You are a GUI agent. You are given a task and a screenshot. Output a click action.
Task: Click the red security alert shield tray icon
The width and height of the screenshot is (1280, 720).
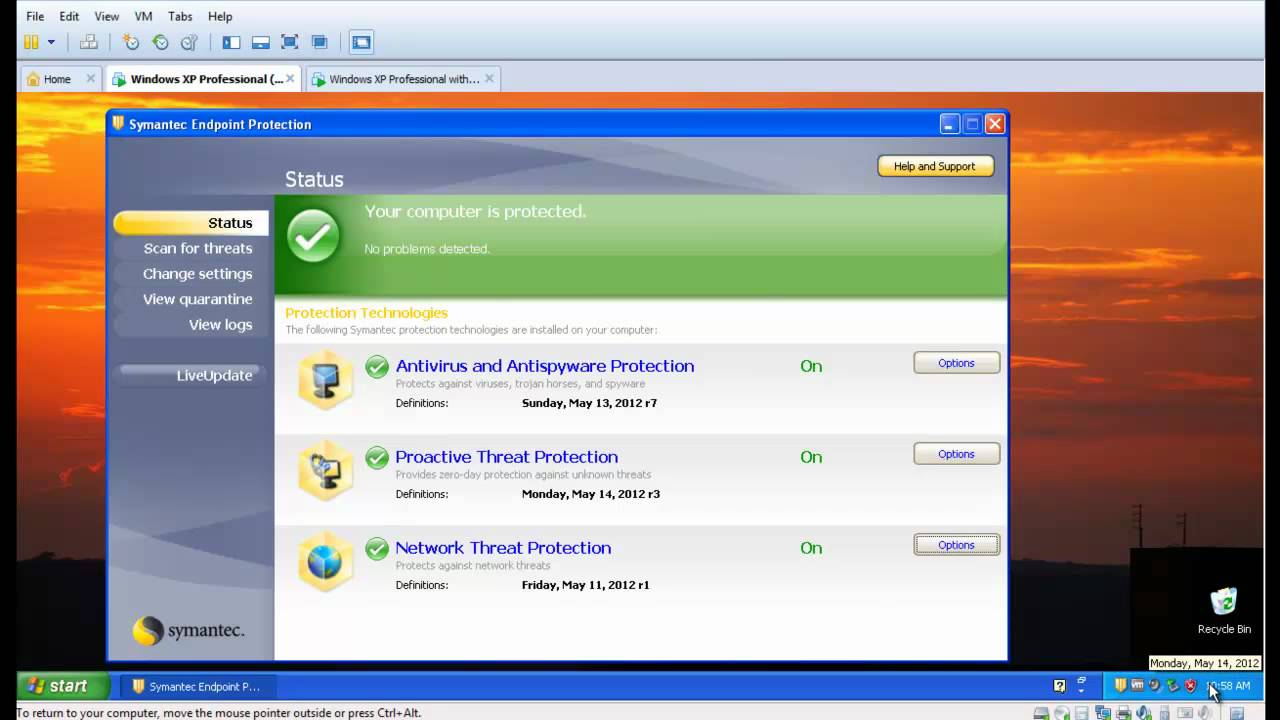(1190, 685)
